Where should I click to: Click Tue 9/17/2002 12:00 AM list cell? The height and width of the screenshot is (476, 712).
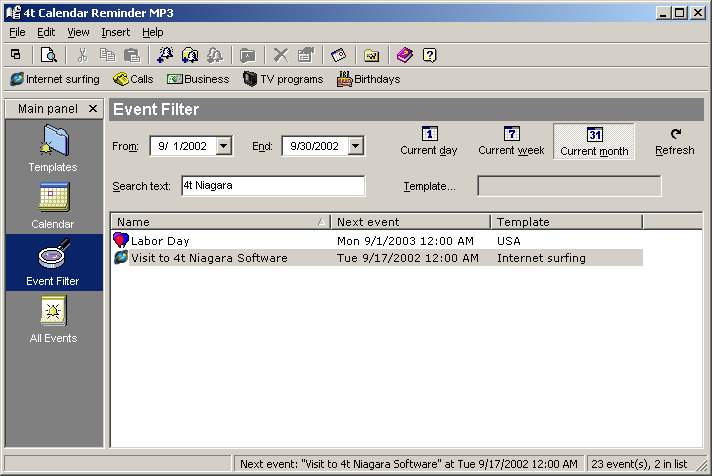(x=407, y=258)
